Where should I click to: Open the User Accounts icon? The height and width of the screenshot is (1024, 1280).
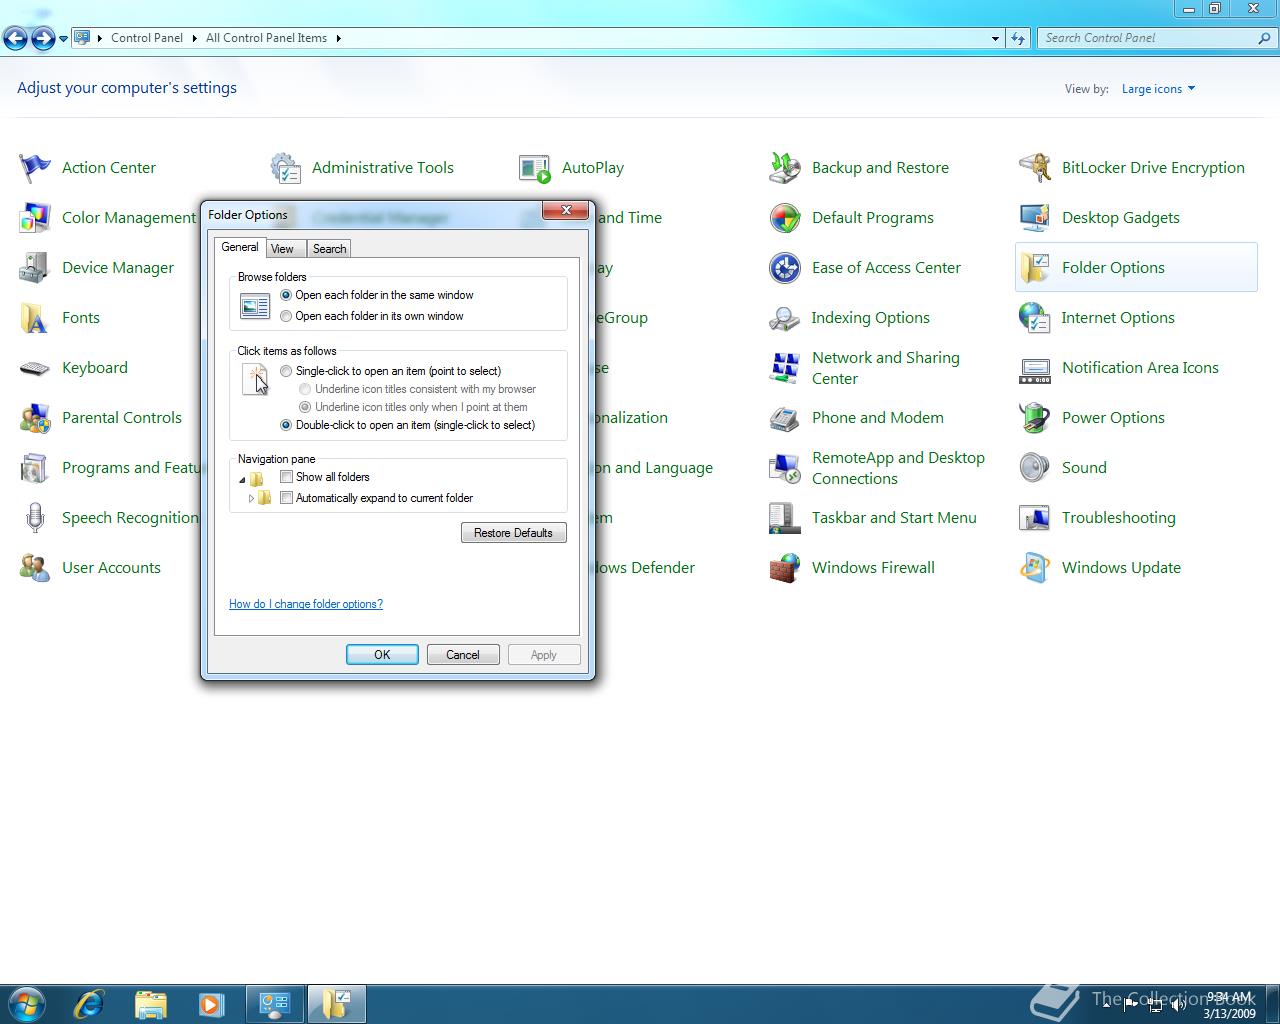(x=35, y=568)
